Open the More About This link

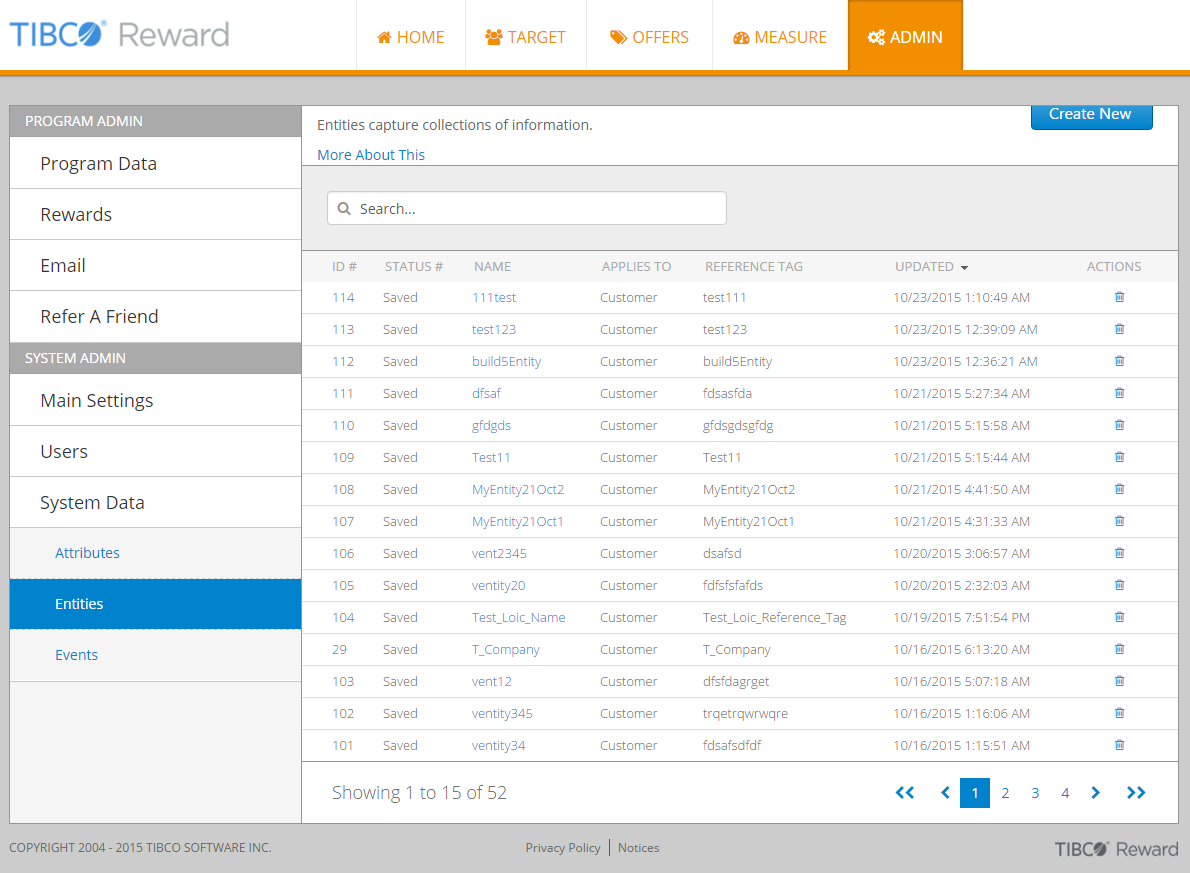(x=371, y=155)
